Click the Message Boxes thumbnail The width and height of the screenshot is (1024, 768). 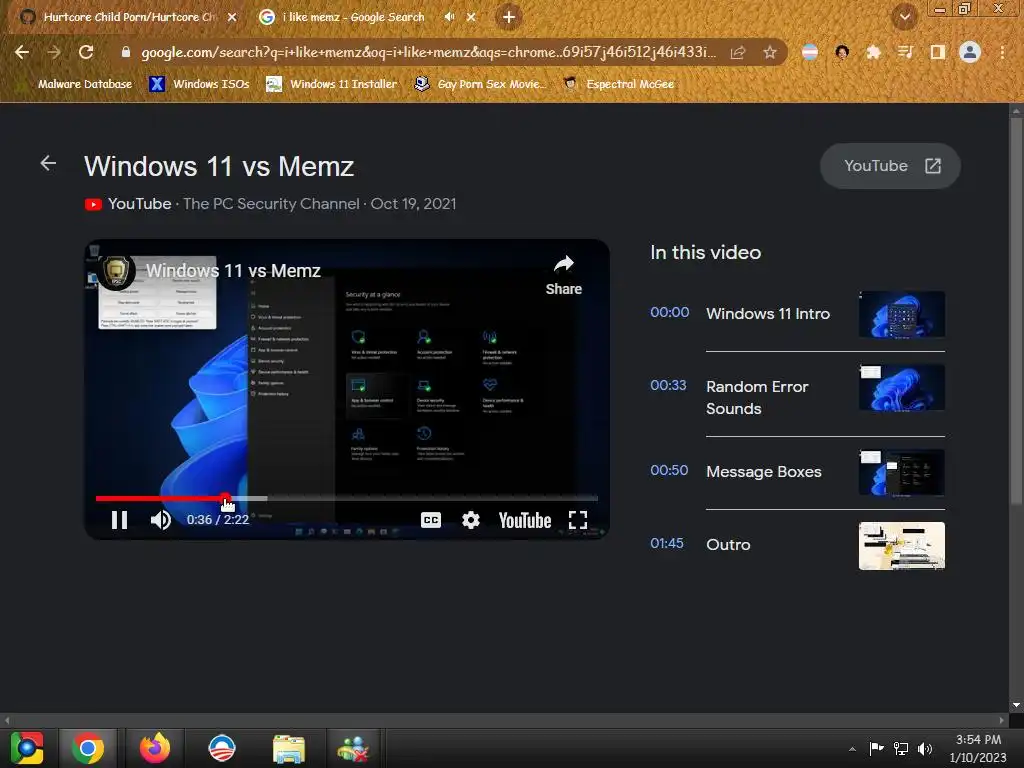pos(902,472)
